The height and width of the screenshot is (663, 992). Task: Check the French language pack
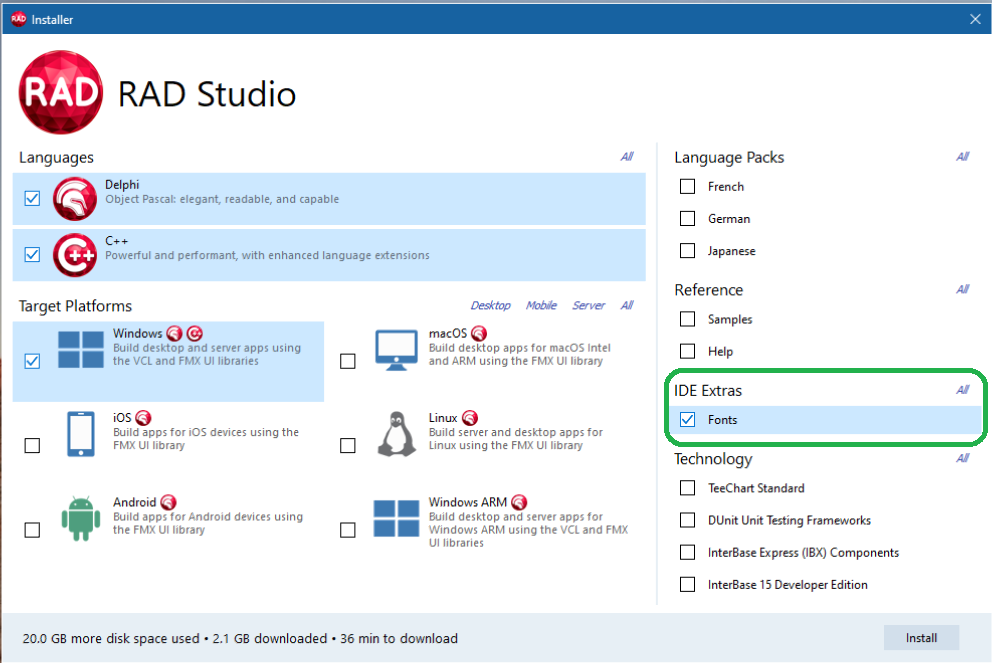click(687, 187)
